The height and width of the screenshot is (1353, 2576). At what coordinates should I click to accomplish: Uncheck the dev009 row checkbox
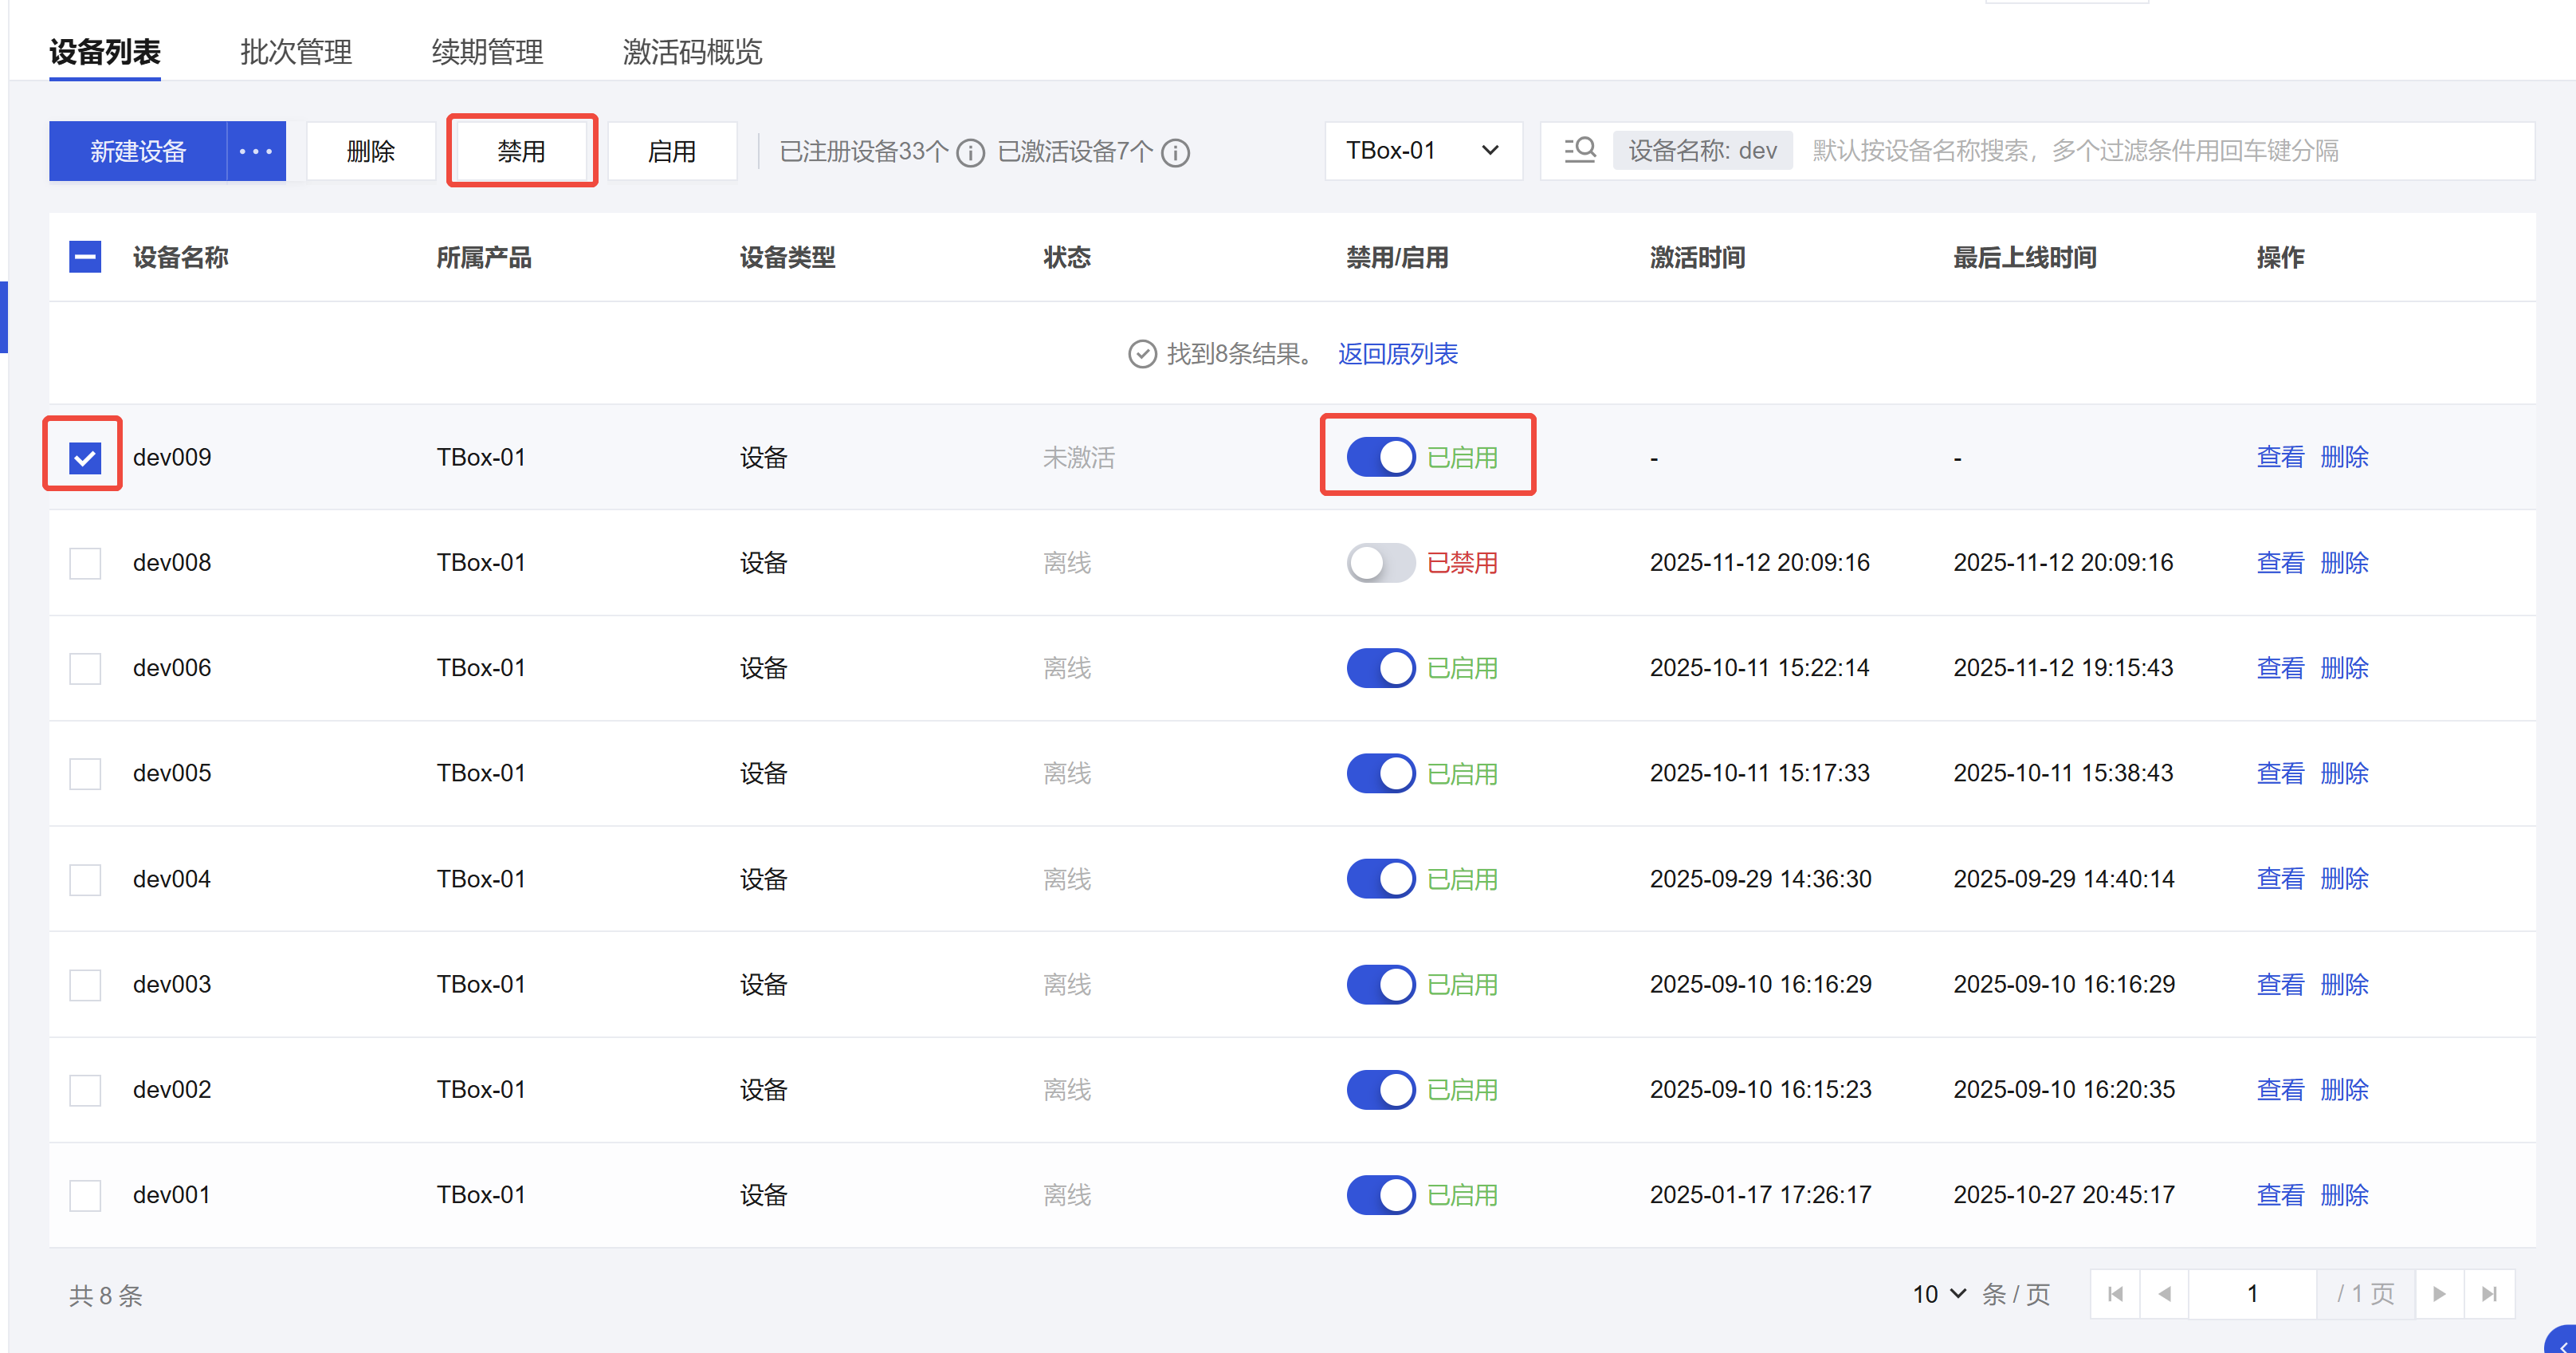click(x=85, y=457)
